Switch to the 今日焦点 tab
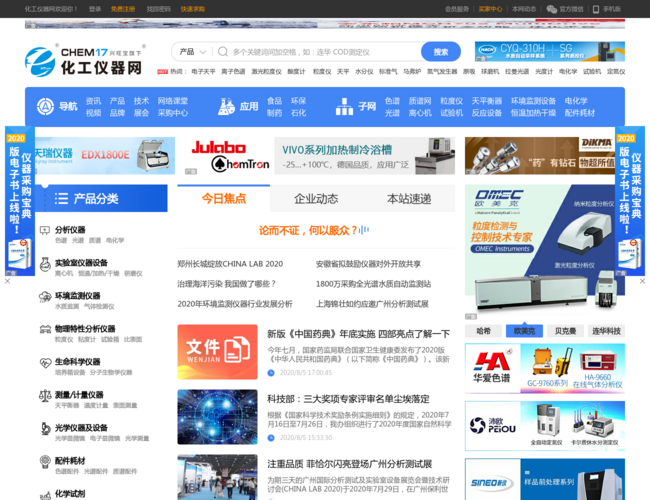This screenshot has height=500, width=650. point(224,199)
